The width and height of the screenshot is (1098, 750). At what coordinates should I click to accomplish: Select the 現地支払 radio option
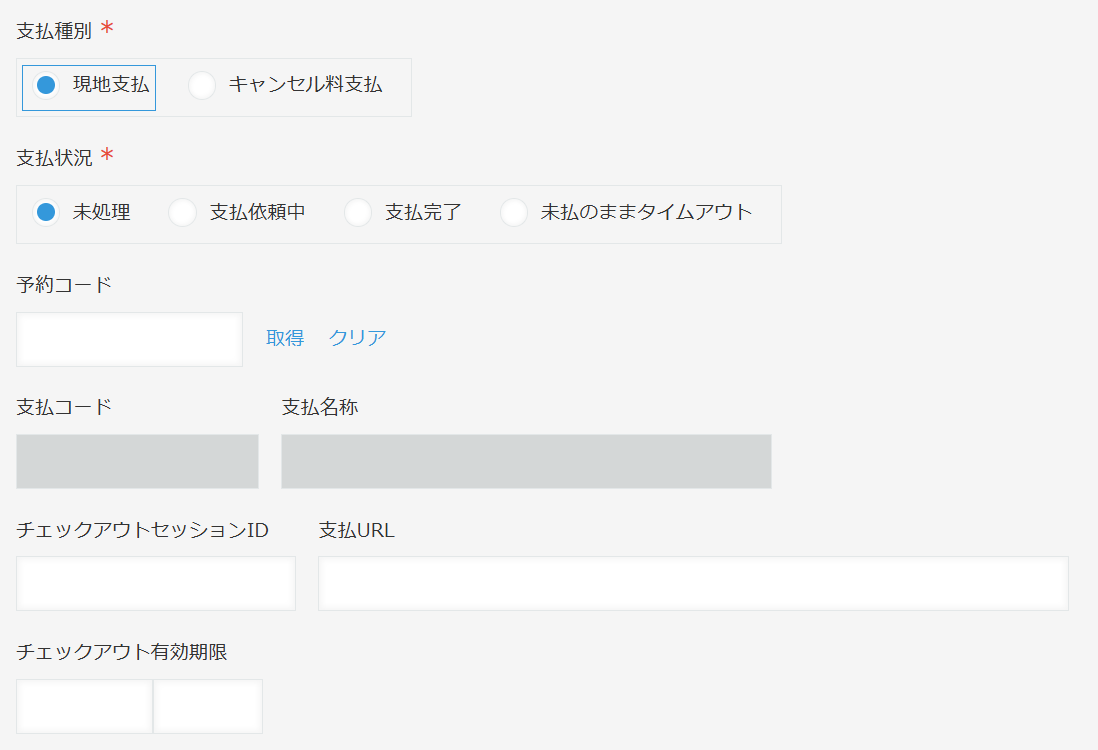click(x=89, y=88)
